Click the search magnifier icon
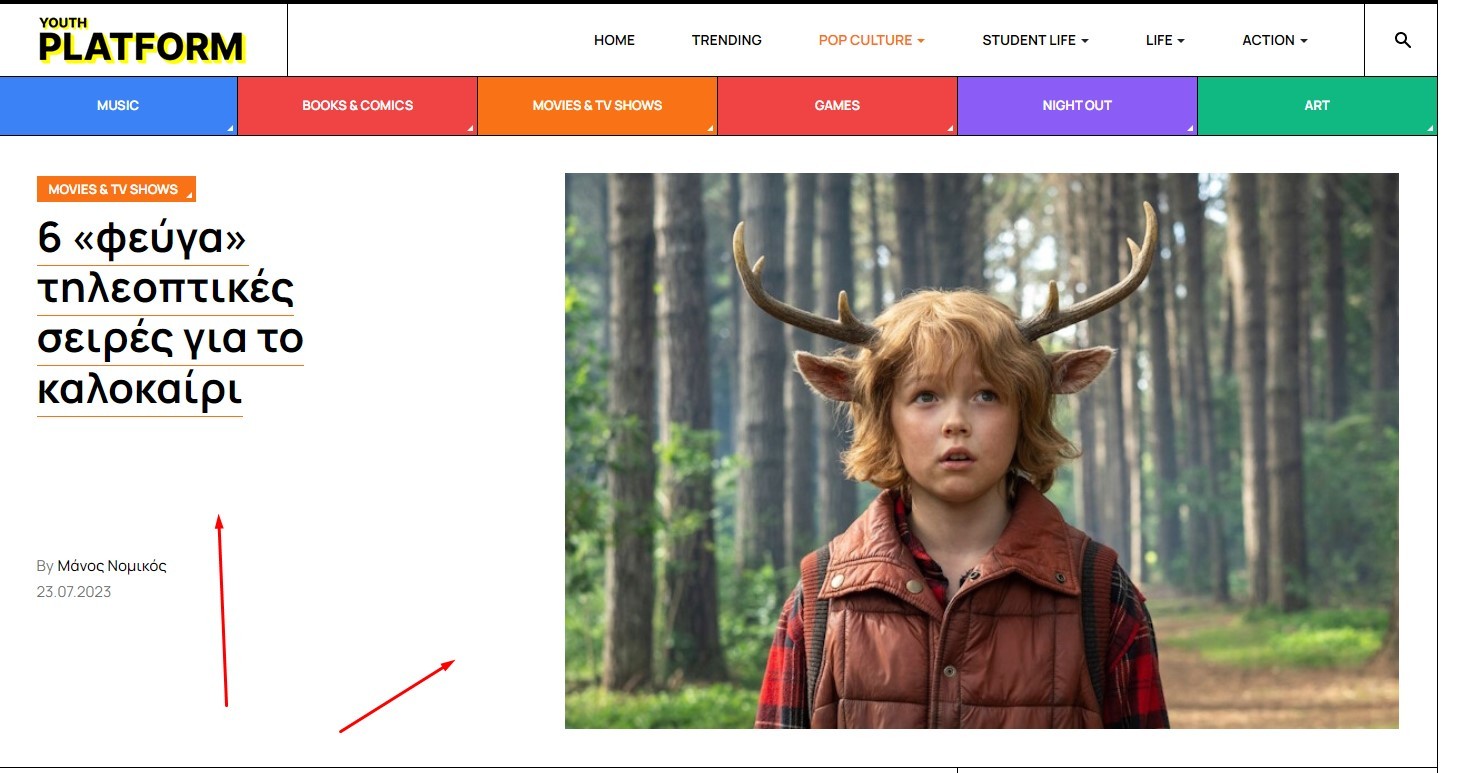1460x773 pixels. click(x=1402, y=40)
